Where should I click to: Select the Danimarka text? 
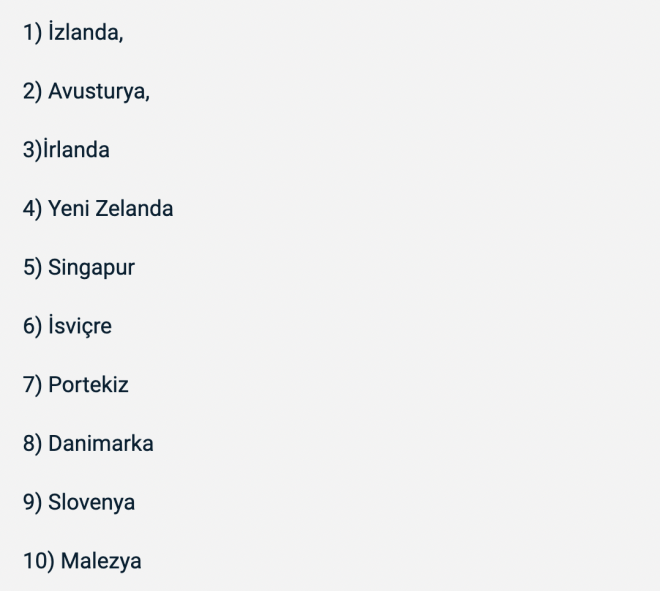pyautogui.click(x=101, y=444)
